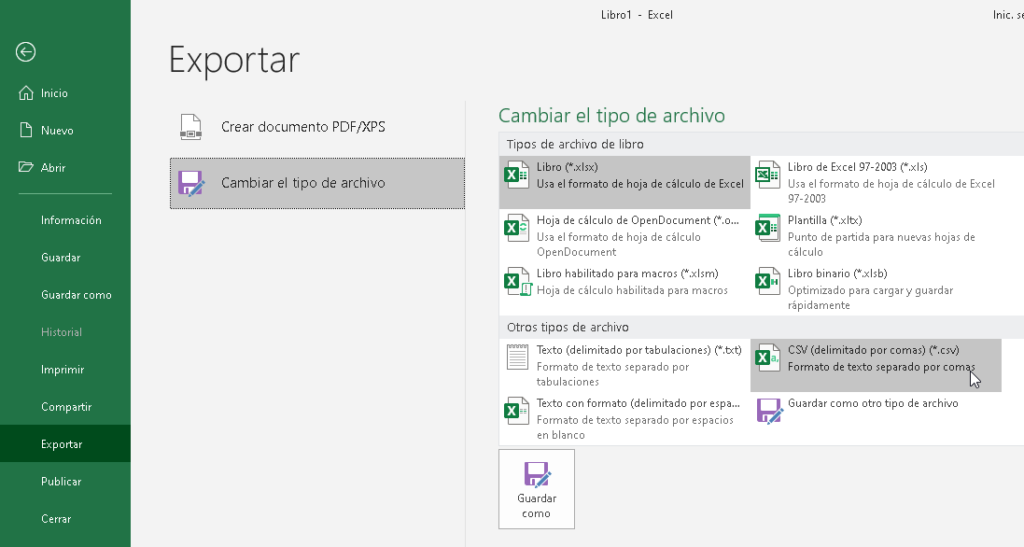The height and width of the screenshot is (547, 1024).
Task: Click the OpenDocument spreadsheet icon
Action: point(517,228)
